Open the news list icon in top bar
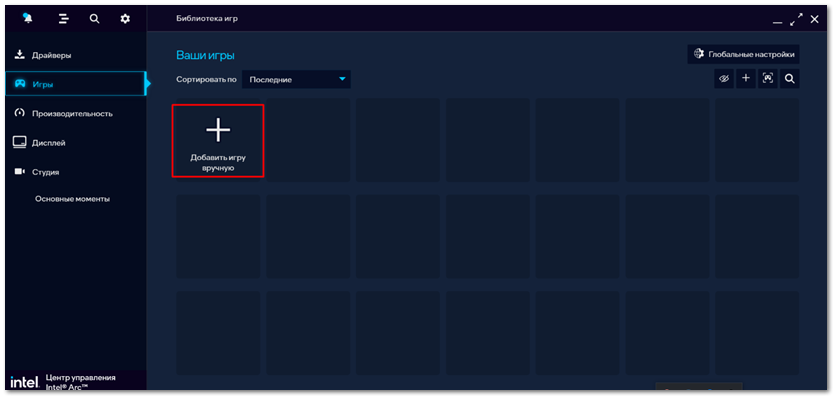This screenshot has width=836, height=399. click(x=64, y=19)
